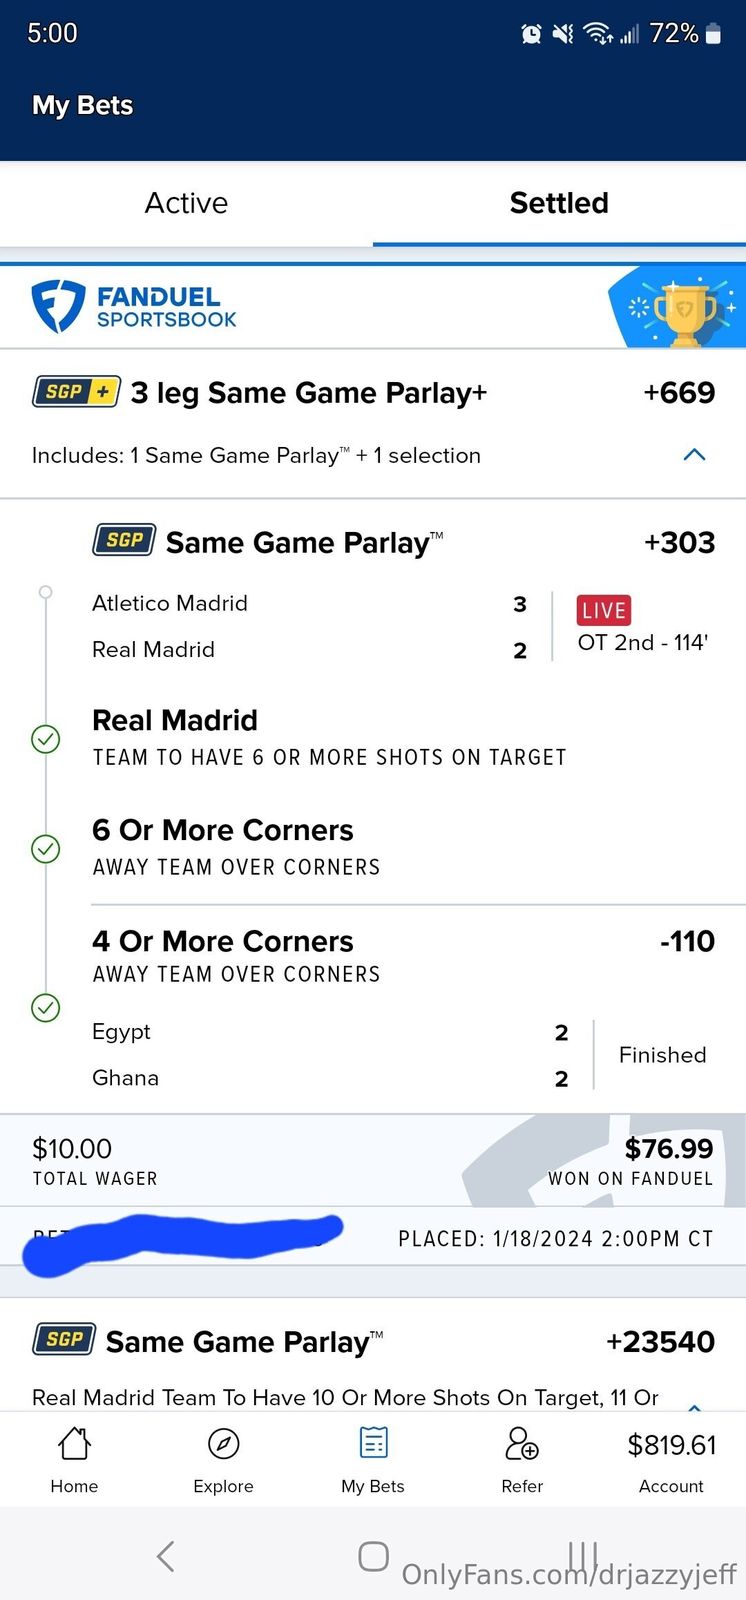Screen dimensions: 746x1600
Task: Open Account showing $819.61 balance
Action: click(671, 1458)
